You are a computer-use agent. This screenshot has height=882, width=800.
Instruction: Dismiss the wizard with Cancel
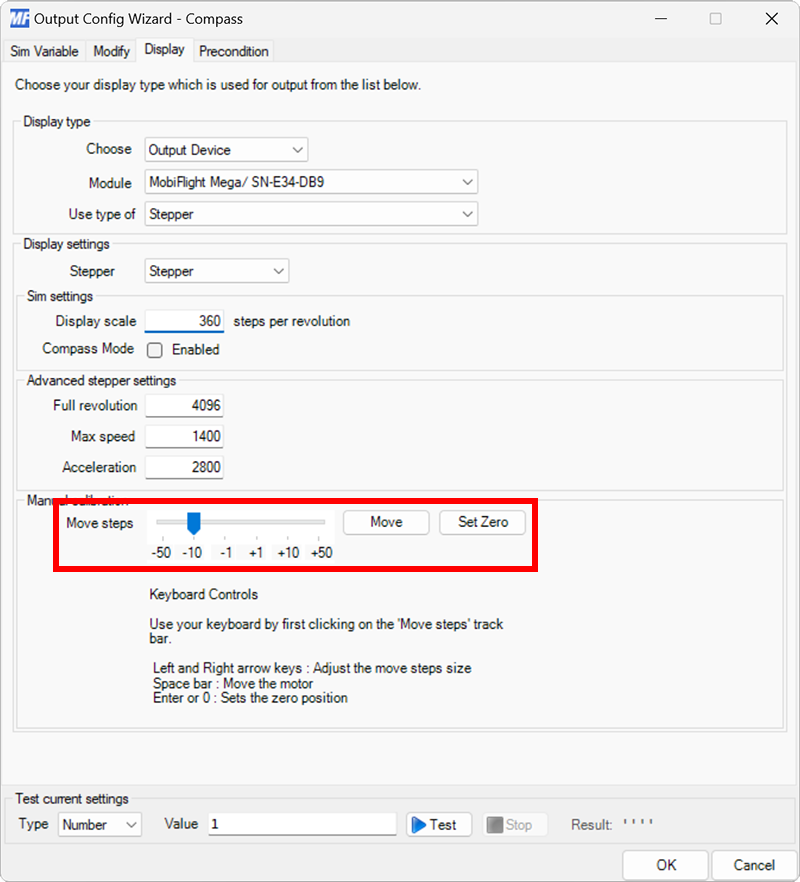pyautogui.click(x=754, y=865)
